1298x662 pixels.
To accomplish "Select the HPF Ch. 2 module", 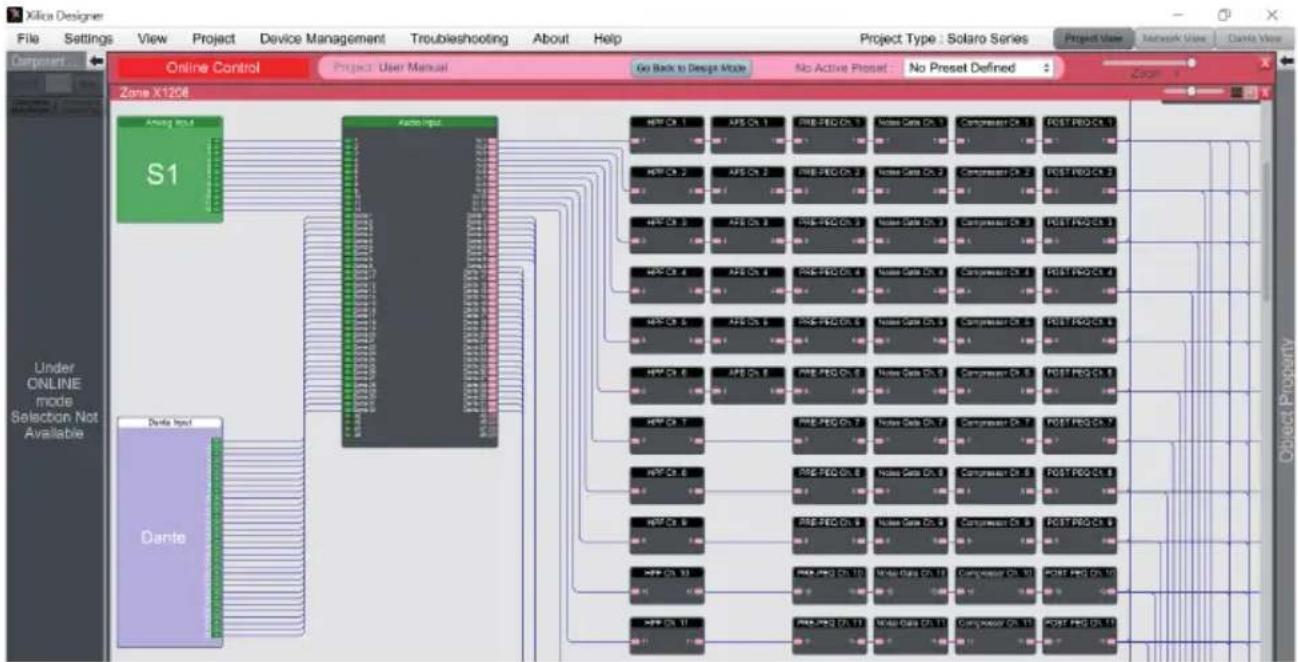I will point(667,184).
